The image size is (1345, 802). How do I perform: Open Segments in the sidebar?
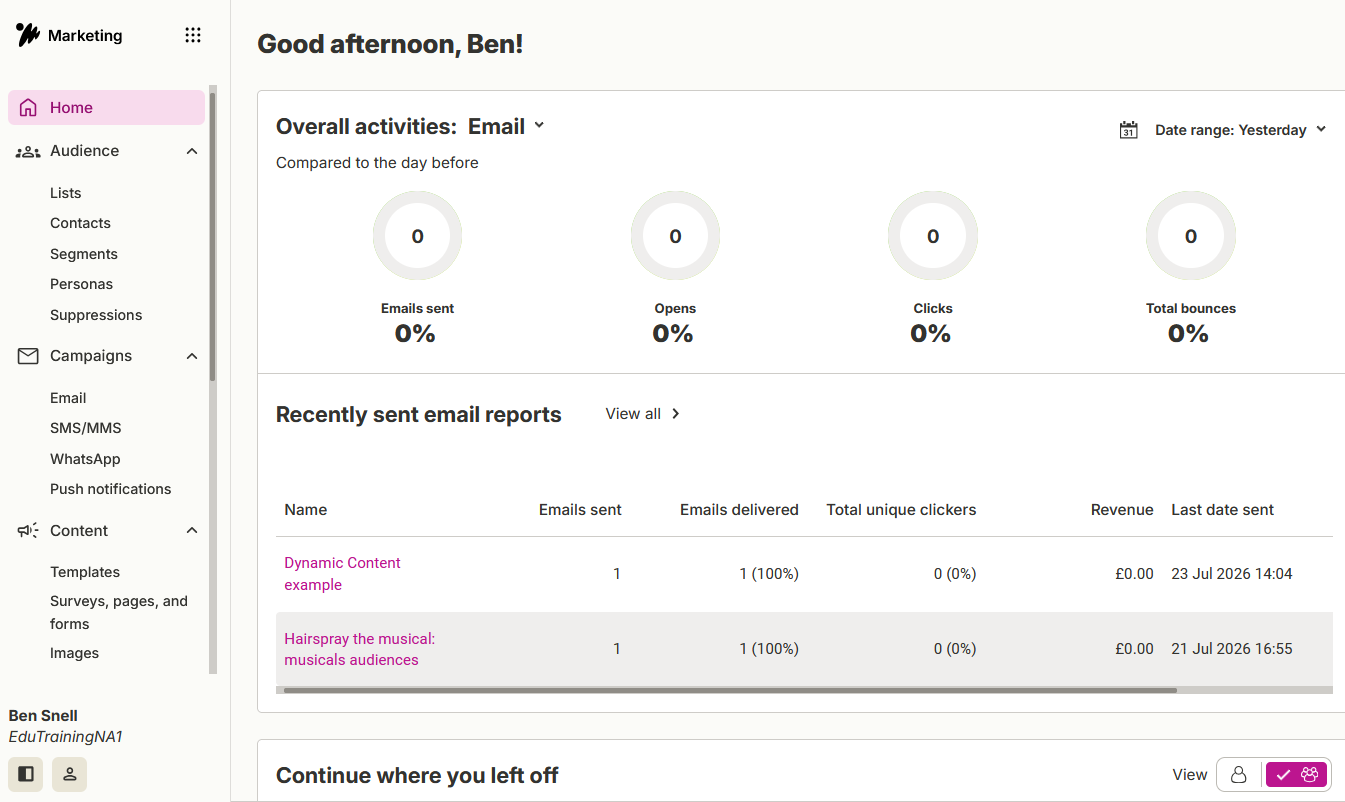tap(84, 254)
